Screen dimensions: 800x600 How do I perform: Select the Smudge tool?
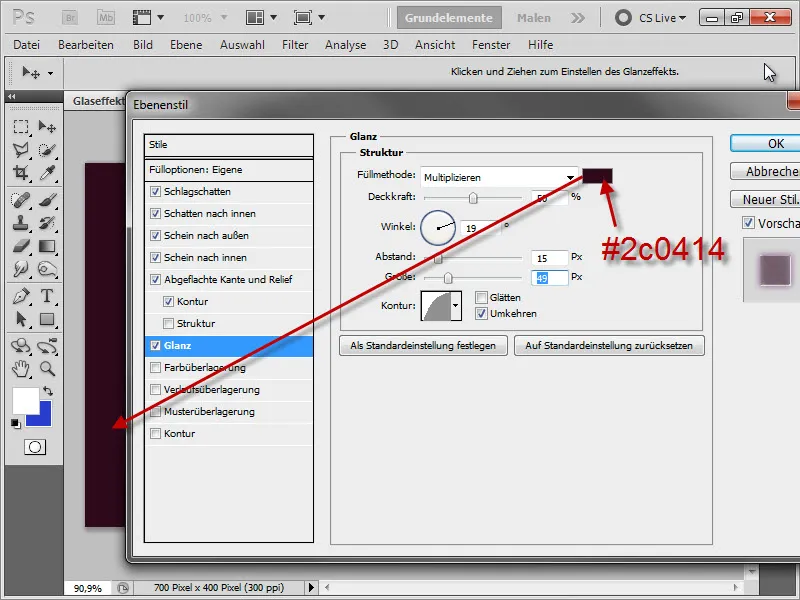pos(21,268)
